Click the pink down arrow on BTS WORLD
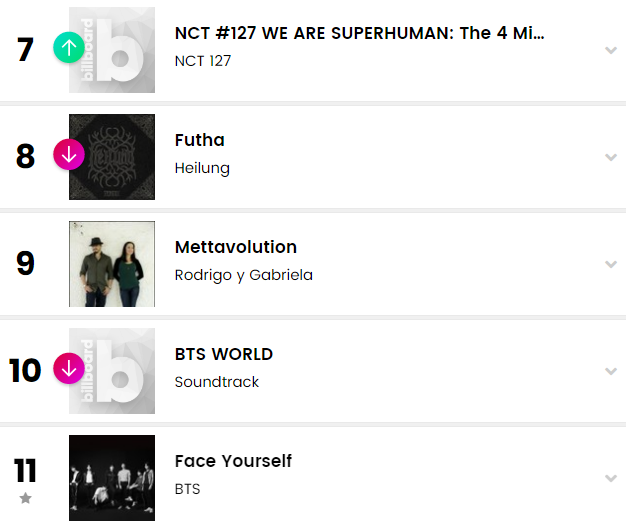Screen dimensions: 626x524 (69, 368)
